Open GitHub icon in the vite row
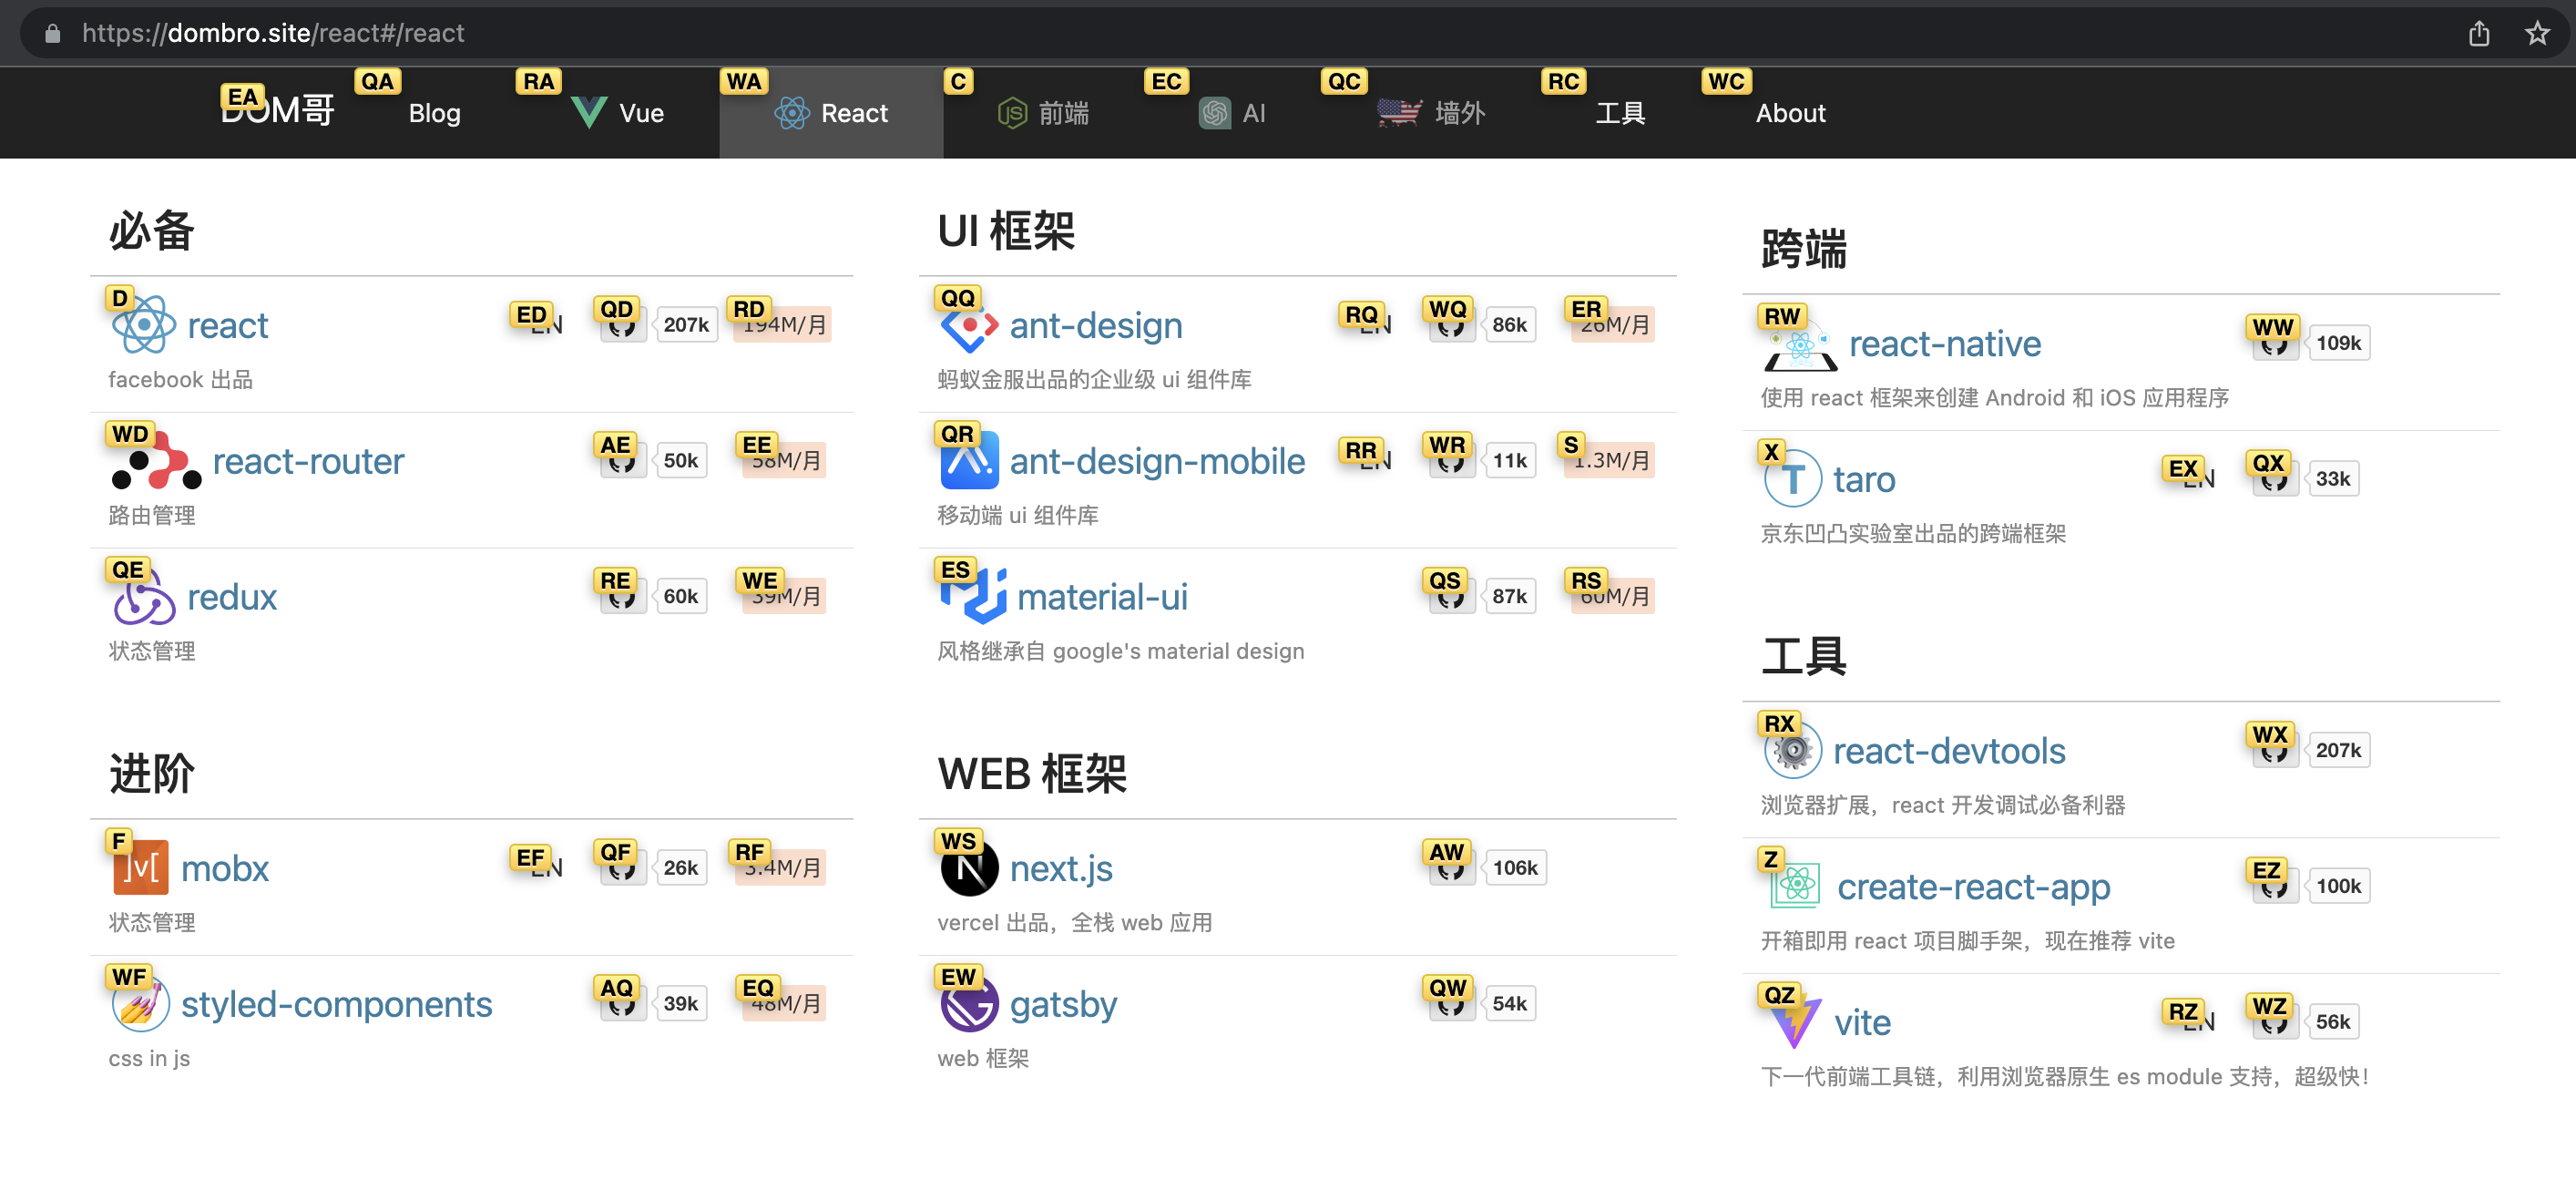Image resolution: width=2576 pixels, height=1190 pixels. [2274, 1022]
